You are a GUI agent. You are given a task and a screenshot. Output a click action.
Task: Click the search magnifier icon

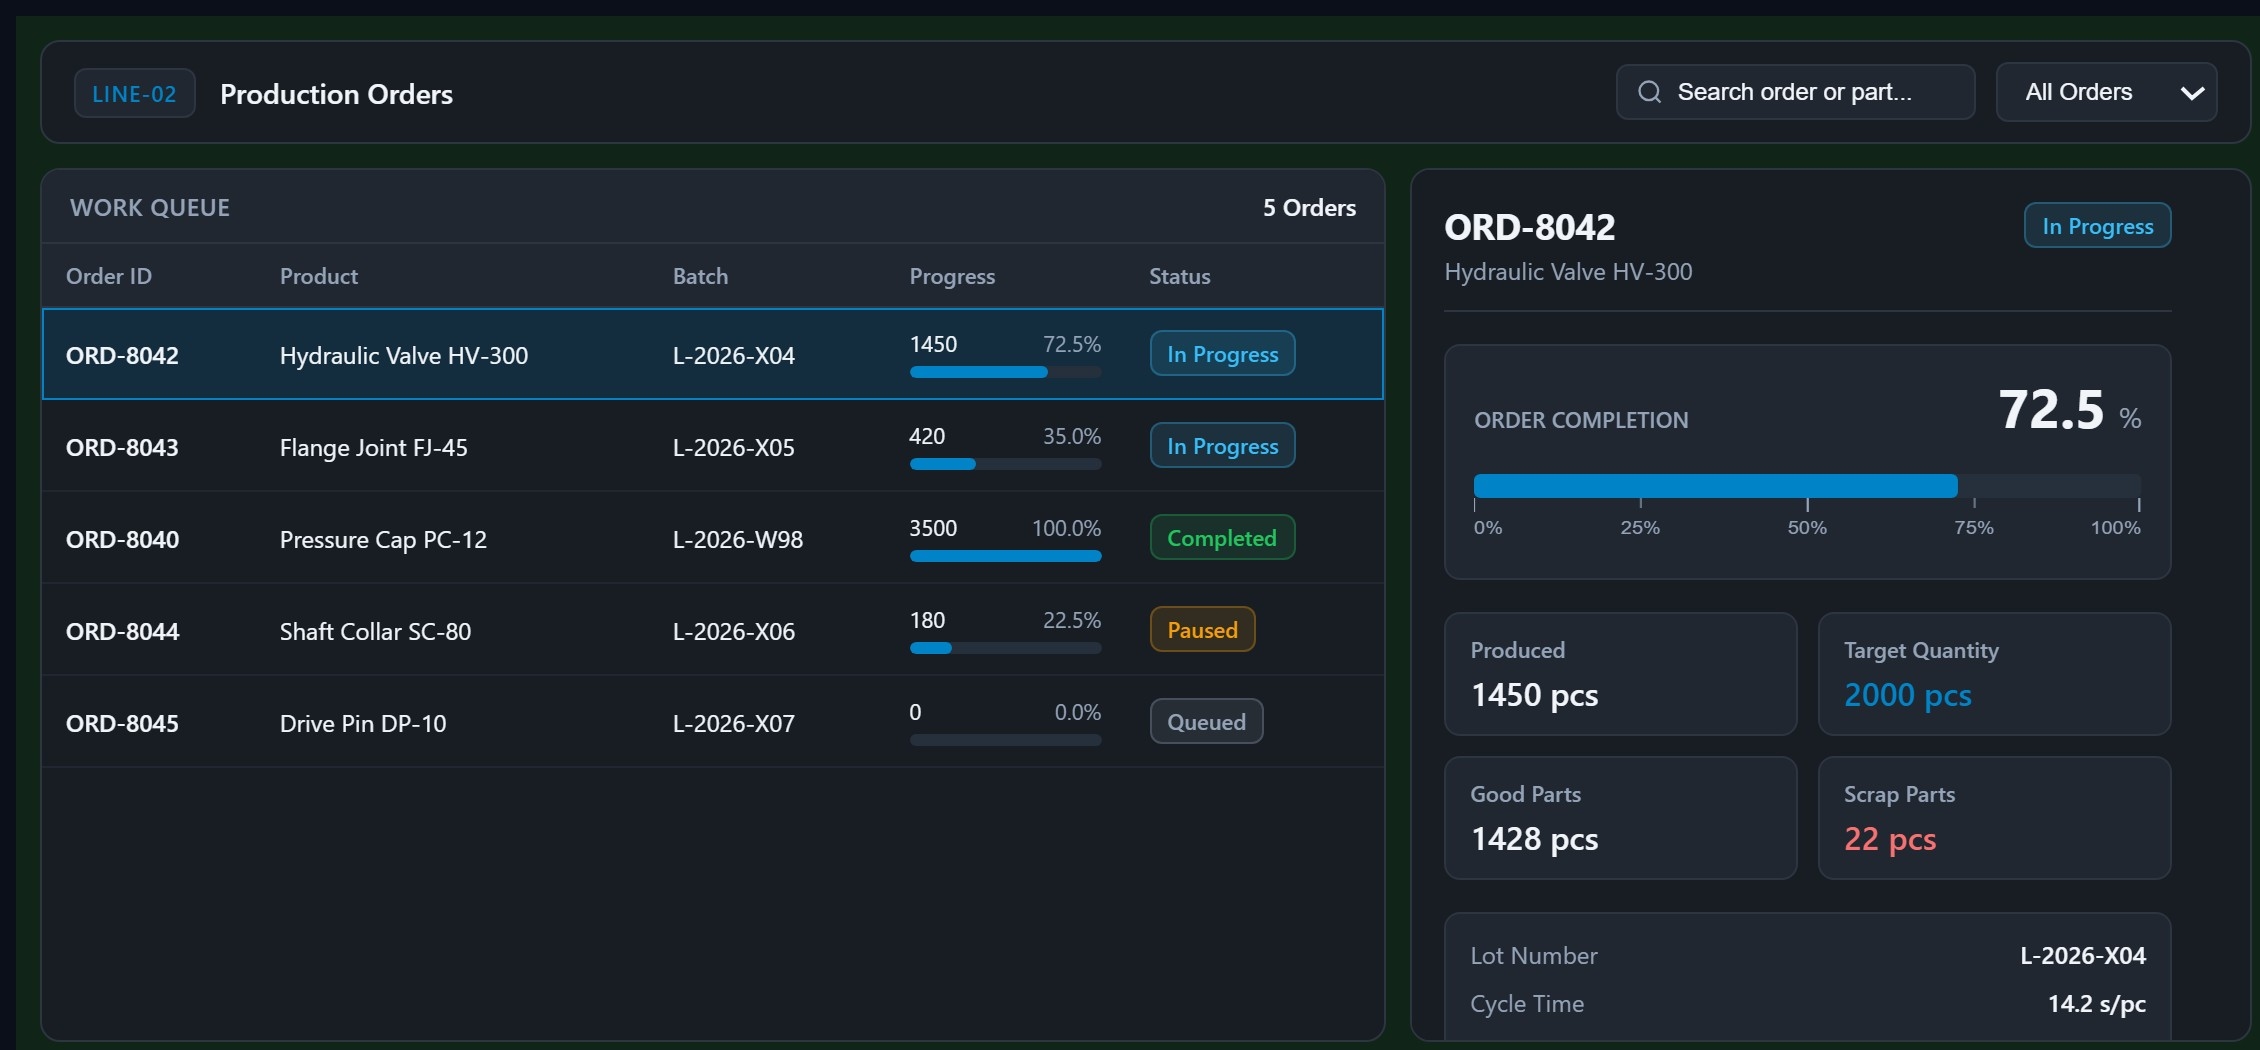[1649, 92]
